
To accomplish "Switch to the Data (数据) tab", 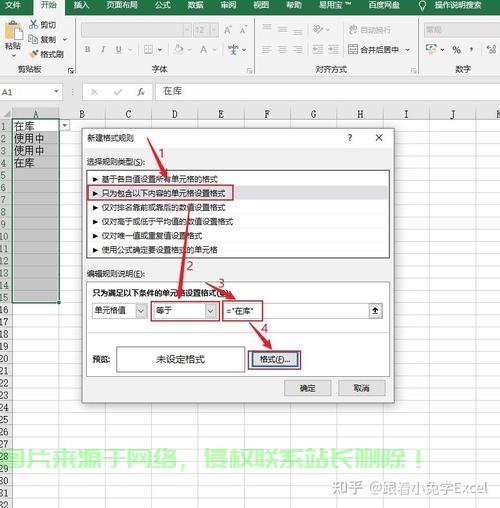I will 195,5.
